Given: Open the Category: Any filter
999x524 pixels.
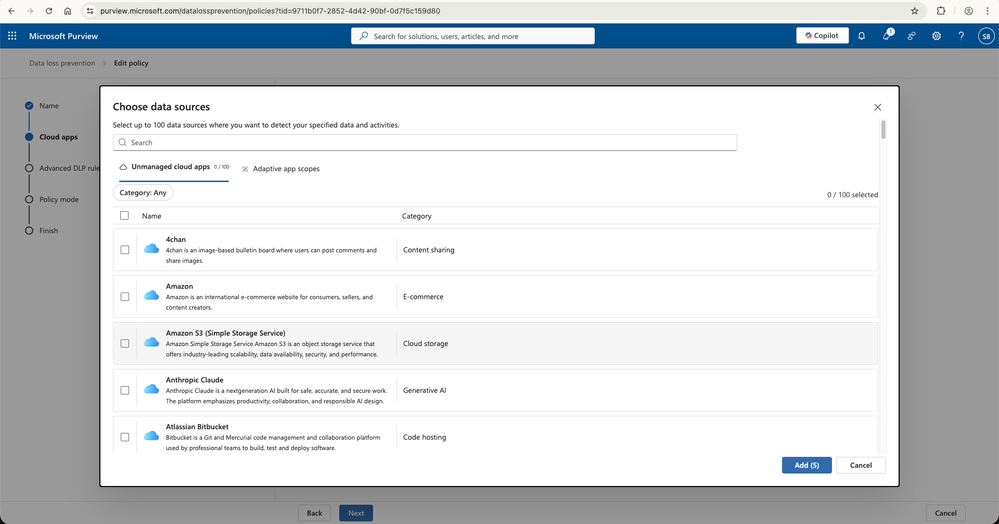Looking at the screenshot, I should (x=143, y=193).
